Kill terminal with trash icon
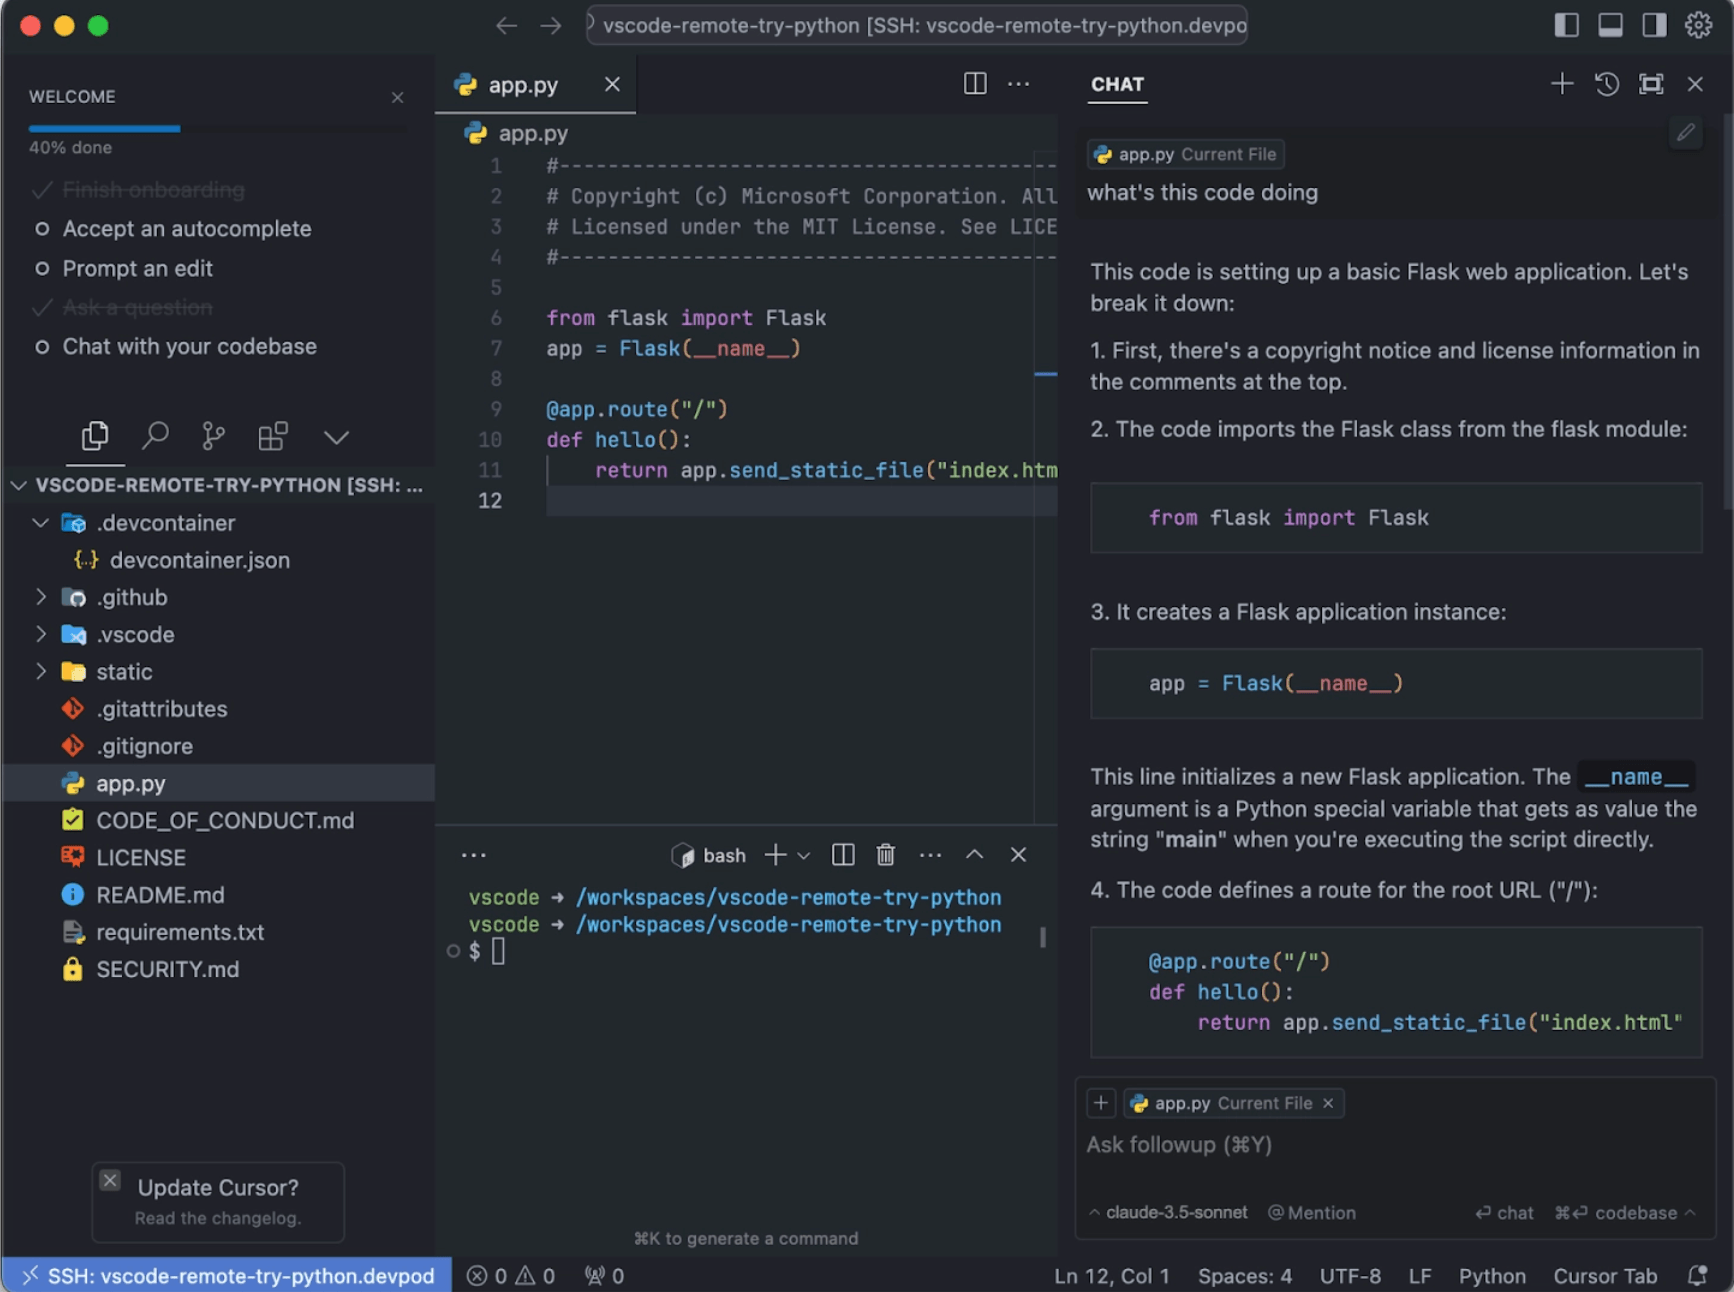 coord(885,855)
